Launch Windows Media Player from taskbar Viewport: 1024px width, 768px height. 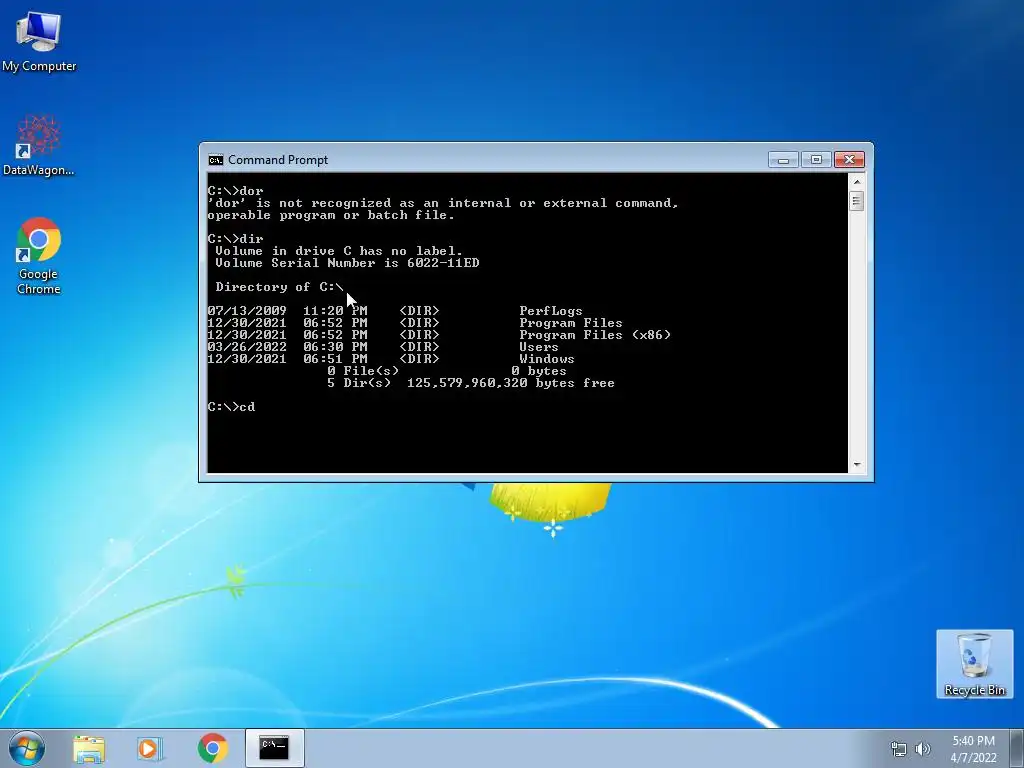(x=150, y=748)
